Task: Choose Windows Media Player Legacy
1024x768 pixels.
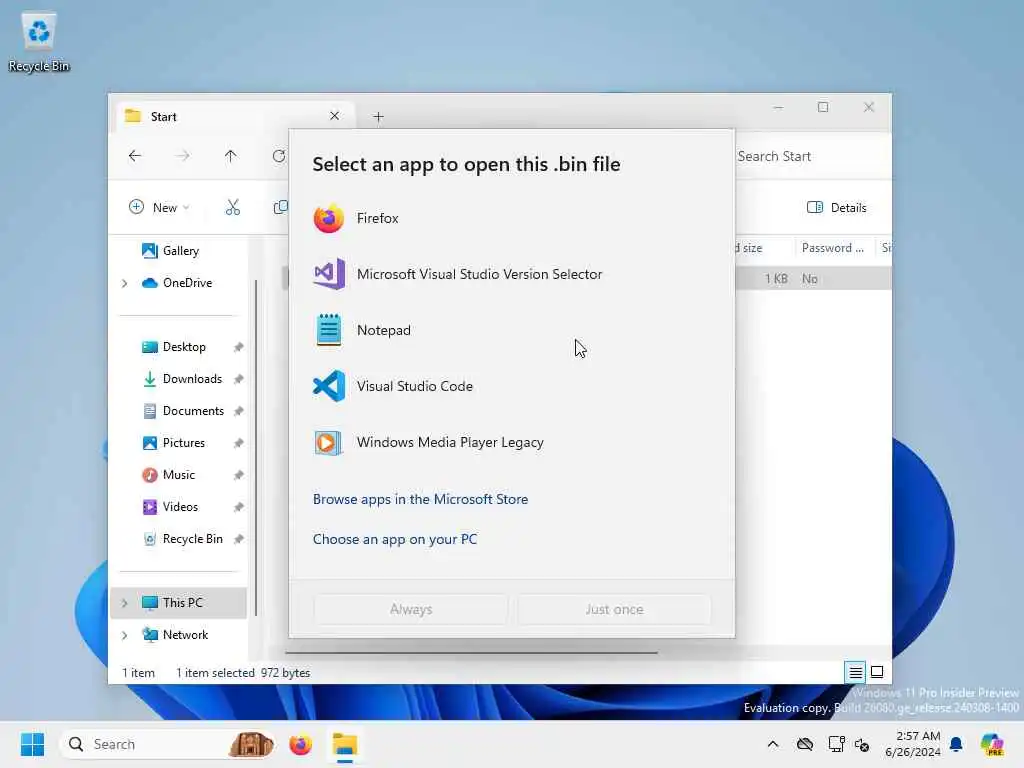Action: (x=511, y=442)
